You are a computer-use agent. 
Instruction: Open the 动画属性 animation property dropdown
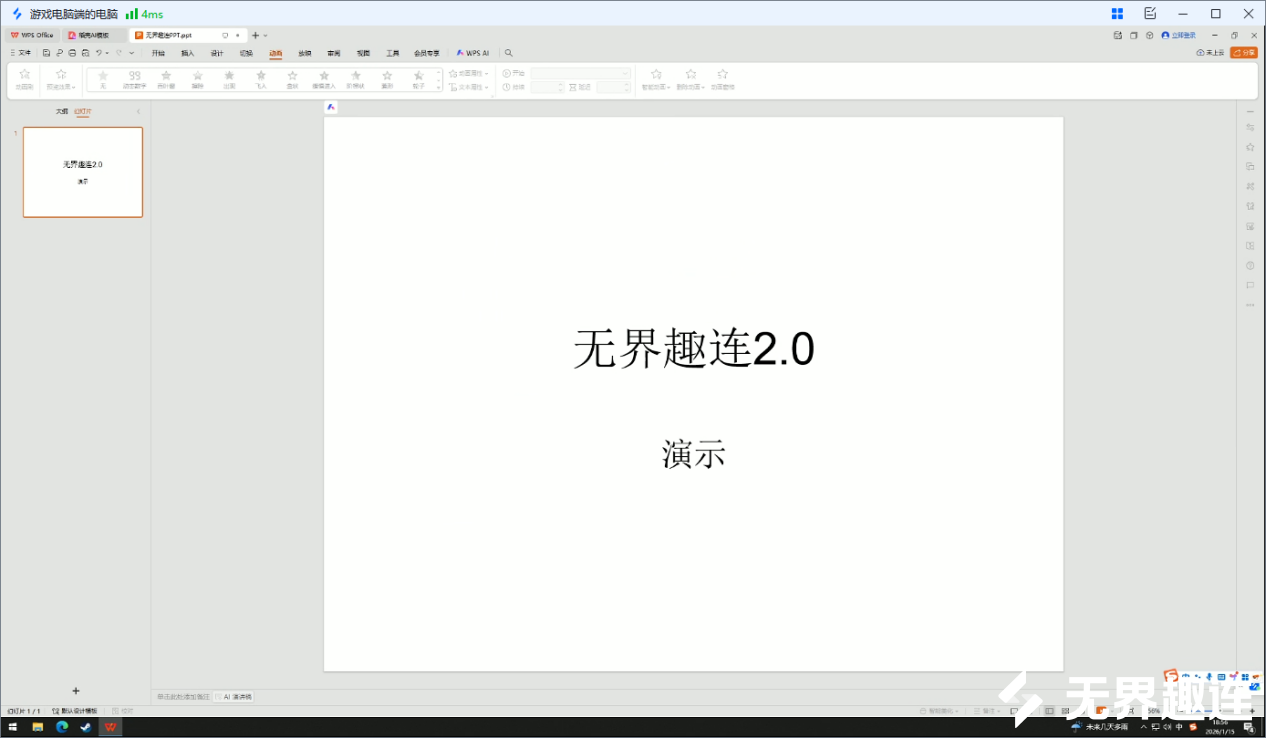tap(468, 72)
